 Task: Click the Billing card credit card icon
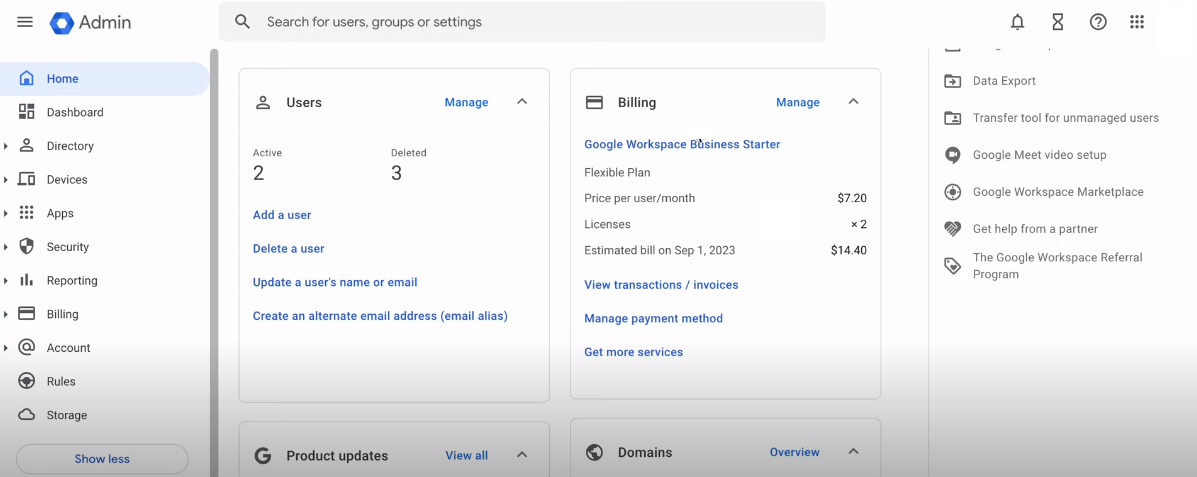click(x=595, y=102)
